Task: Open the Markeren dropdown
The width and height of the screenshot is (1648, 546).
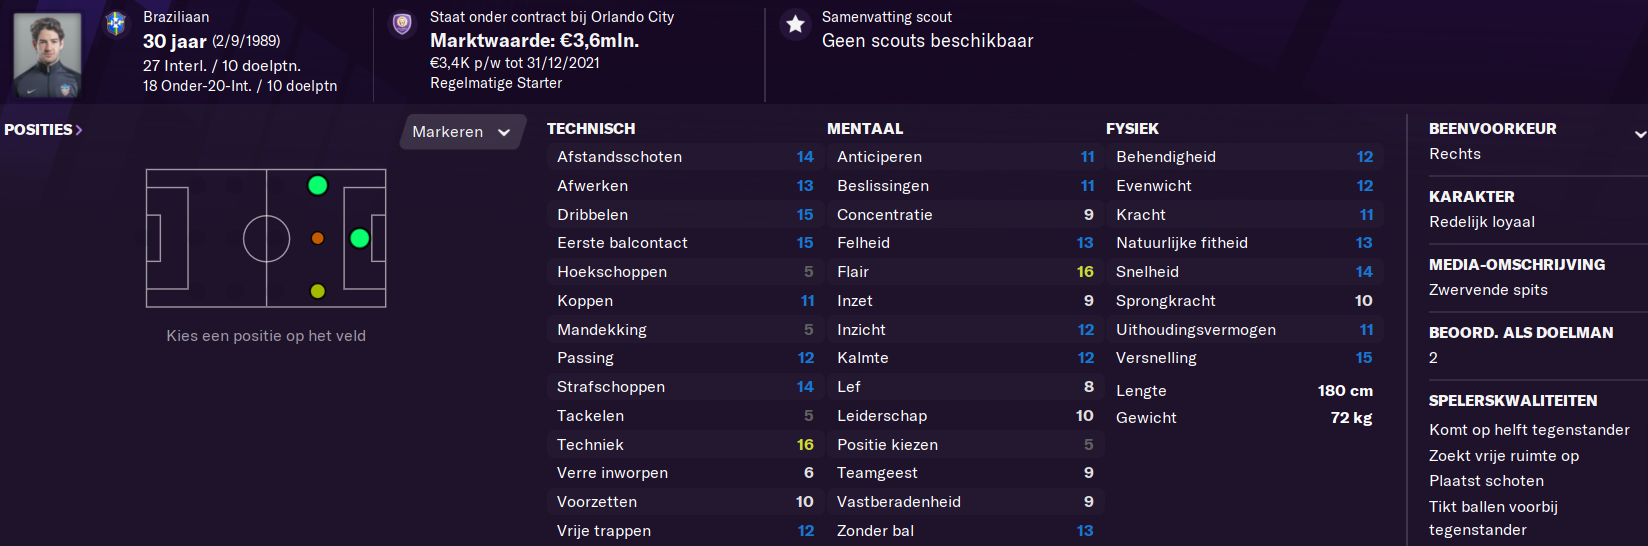Action: tap(462, 132)
